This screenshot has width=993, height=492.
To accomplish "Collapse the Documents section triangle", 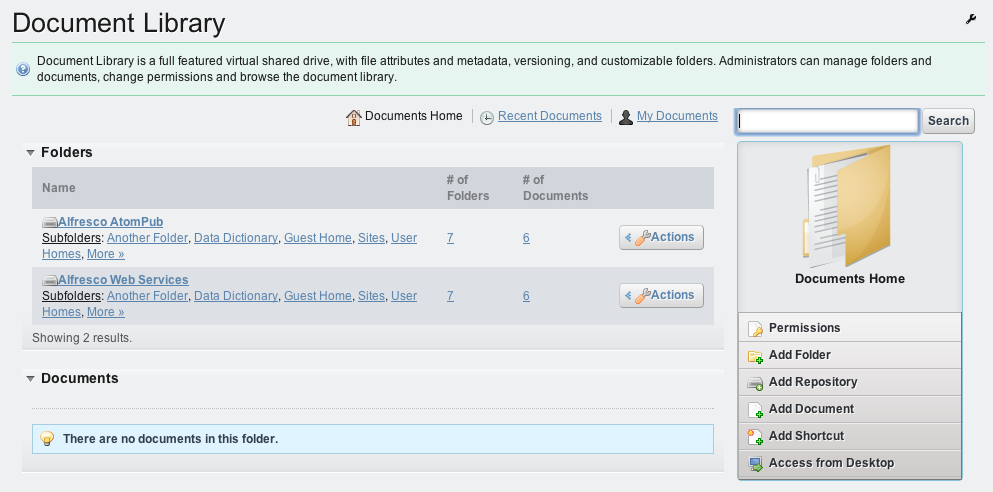I will [30, 379].
